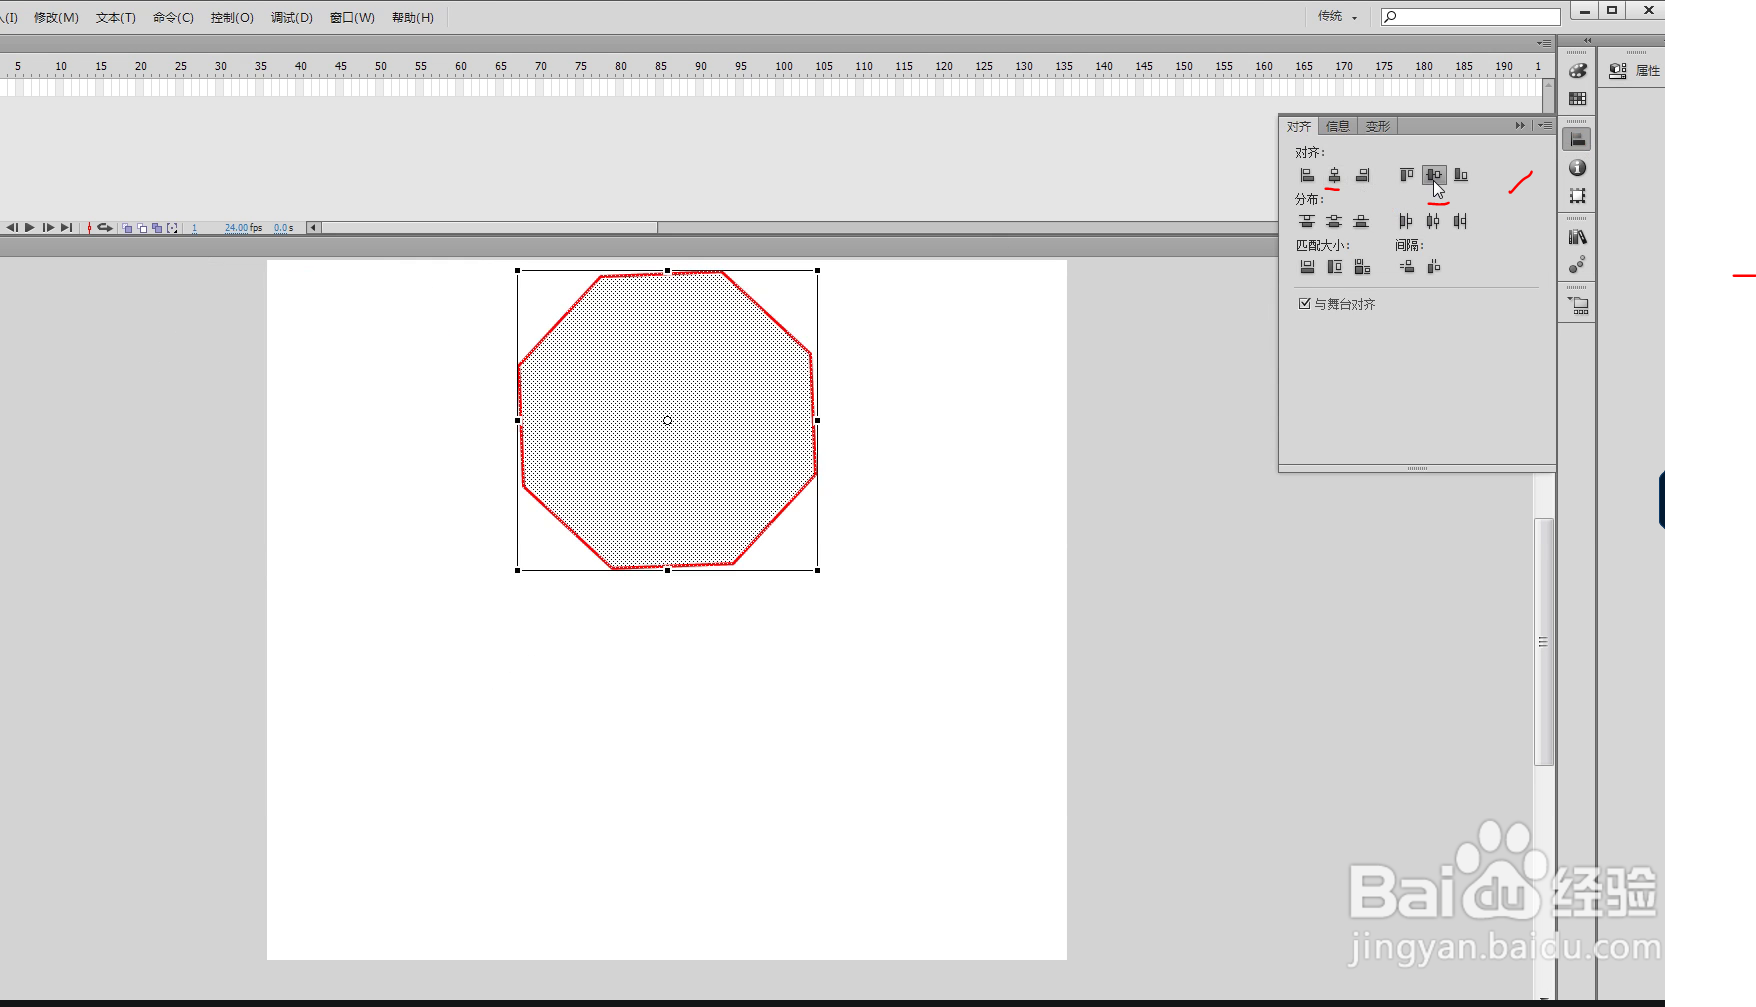The image size is (1756, 1007).
Task: Click the distribute vertical center icon
Action: [x=1335, y=222]
